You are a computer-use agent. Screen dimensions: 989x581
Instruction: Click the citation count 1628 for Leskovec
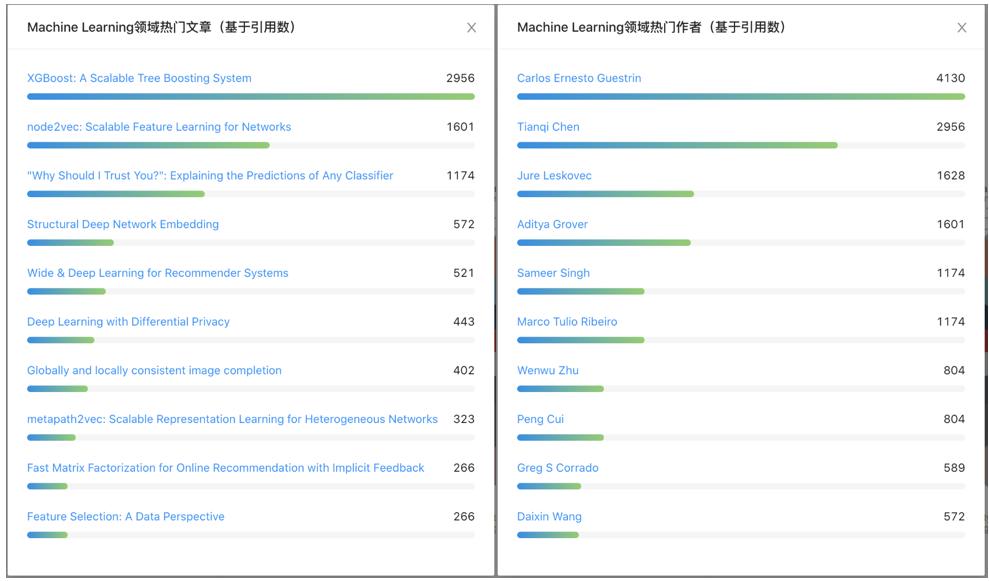pos(951,175)
